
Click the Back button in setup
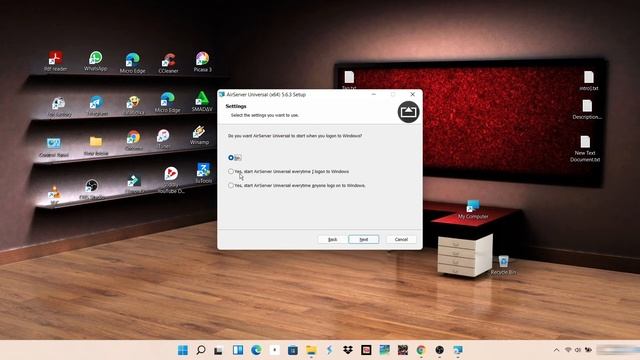pos(333,240)
